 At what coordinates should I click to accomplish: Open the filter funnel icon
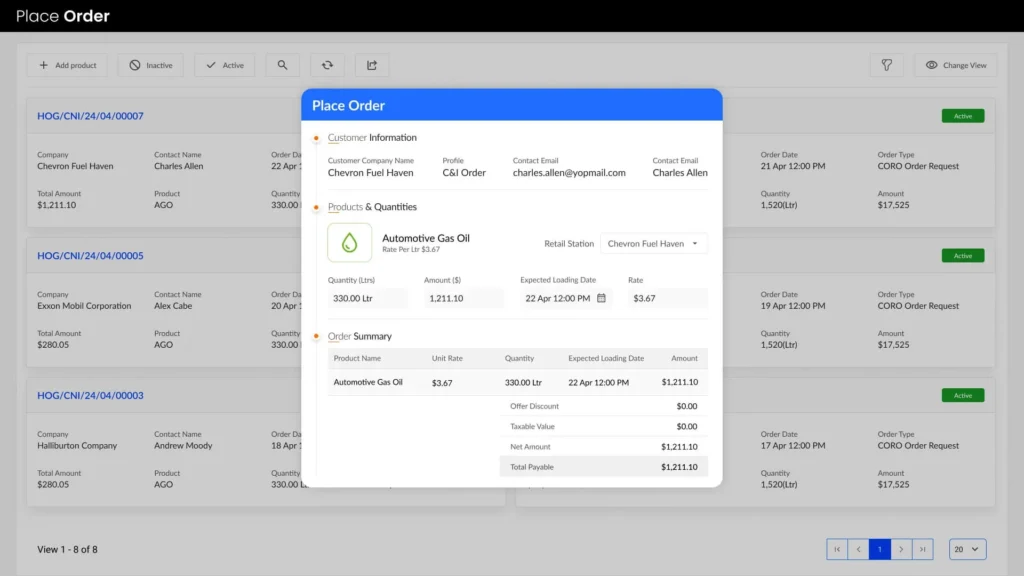pos(886,65)
